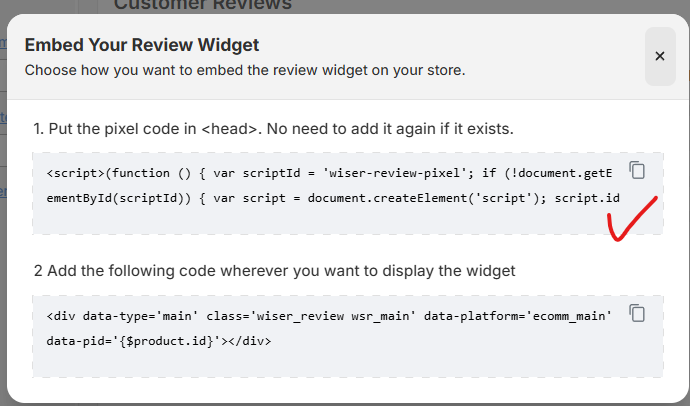Click step 1 'Put the pixel code' instruction

273,129
